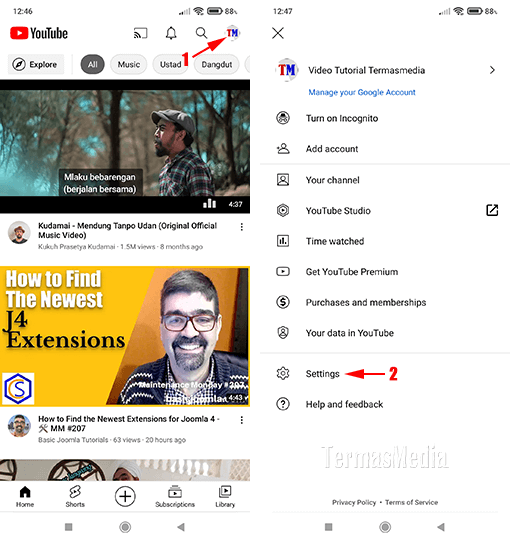Open more options for Joomla 4 video

[242, 420]
